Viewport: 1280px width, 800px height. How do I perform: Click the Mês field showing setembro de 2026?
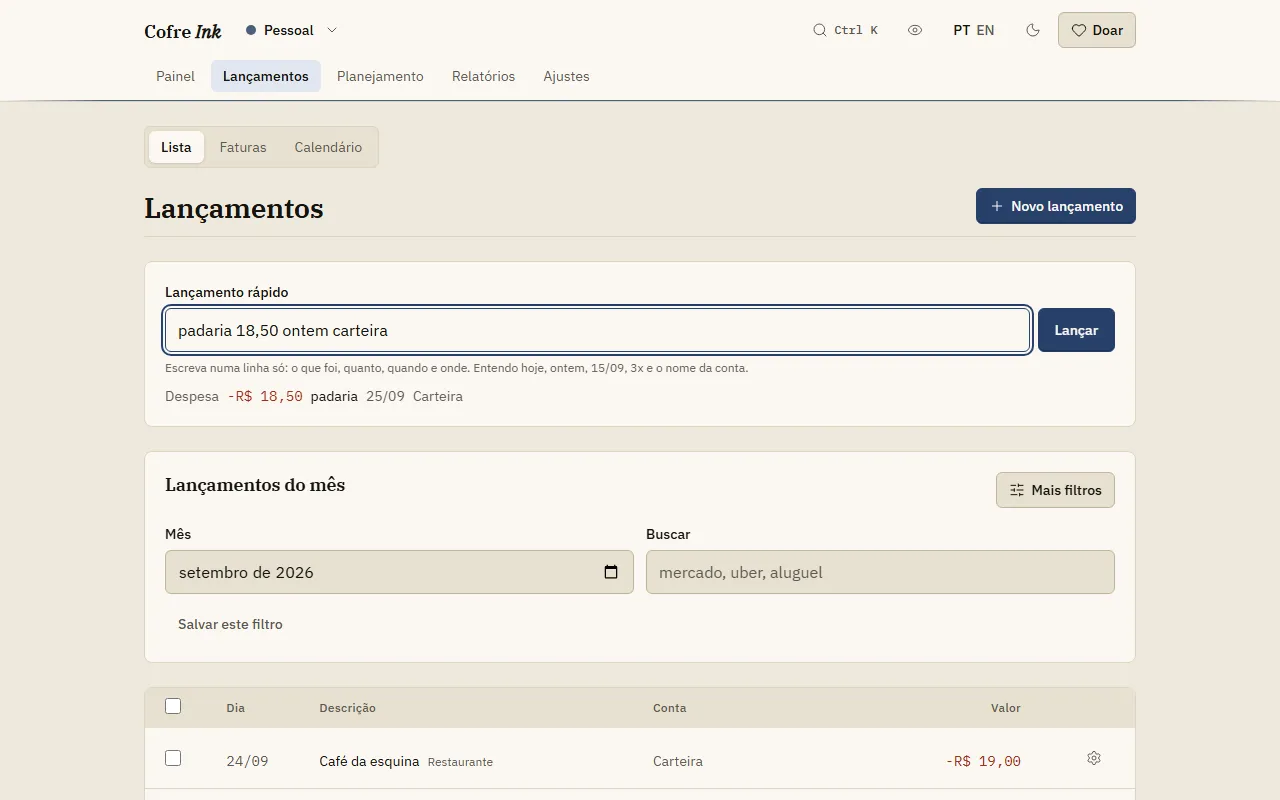pos(399,572)
